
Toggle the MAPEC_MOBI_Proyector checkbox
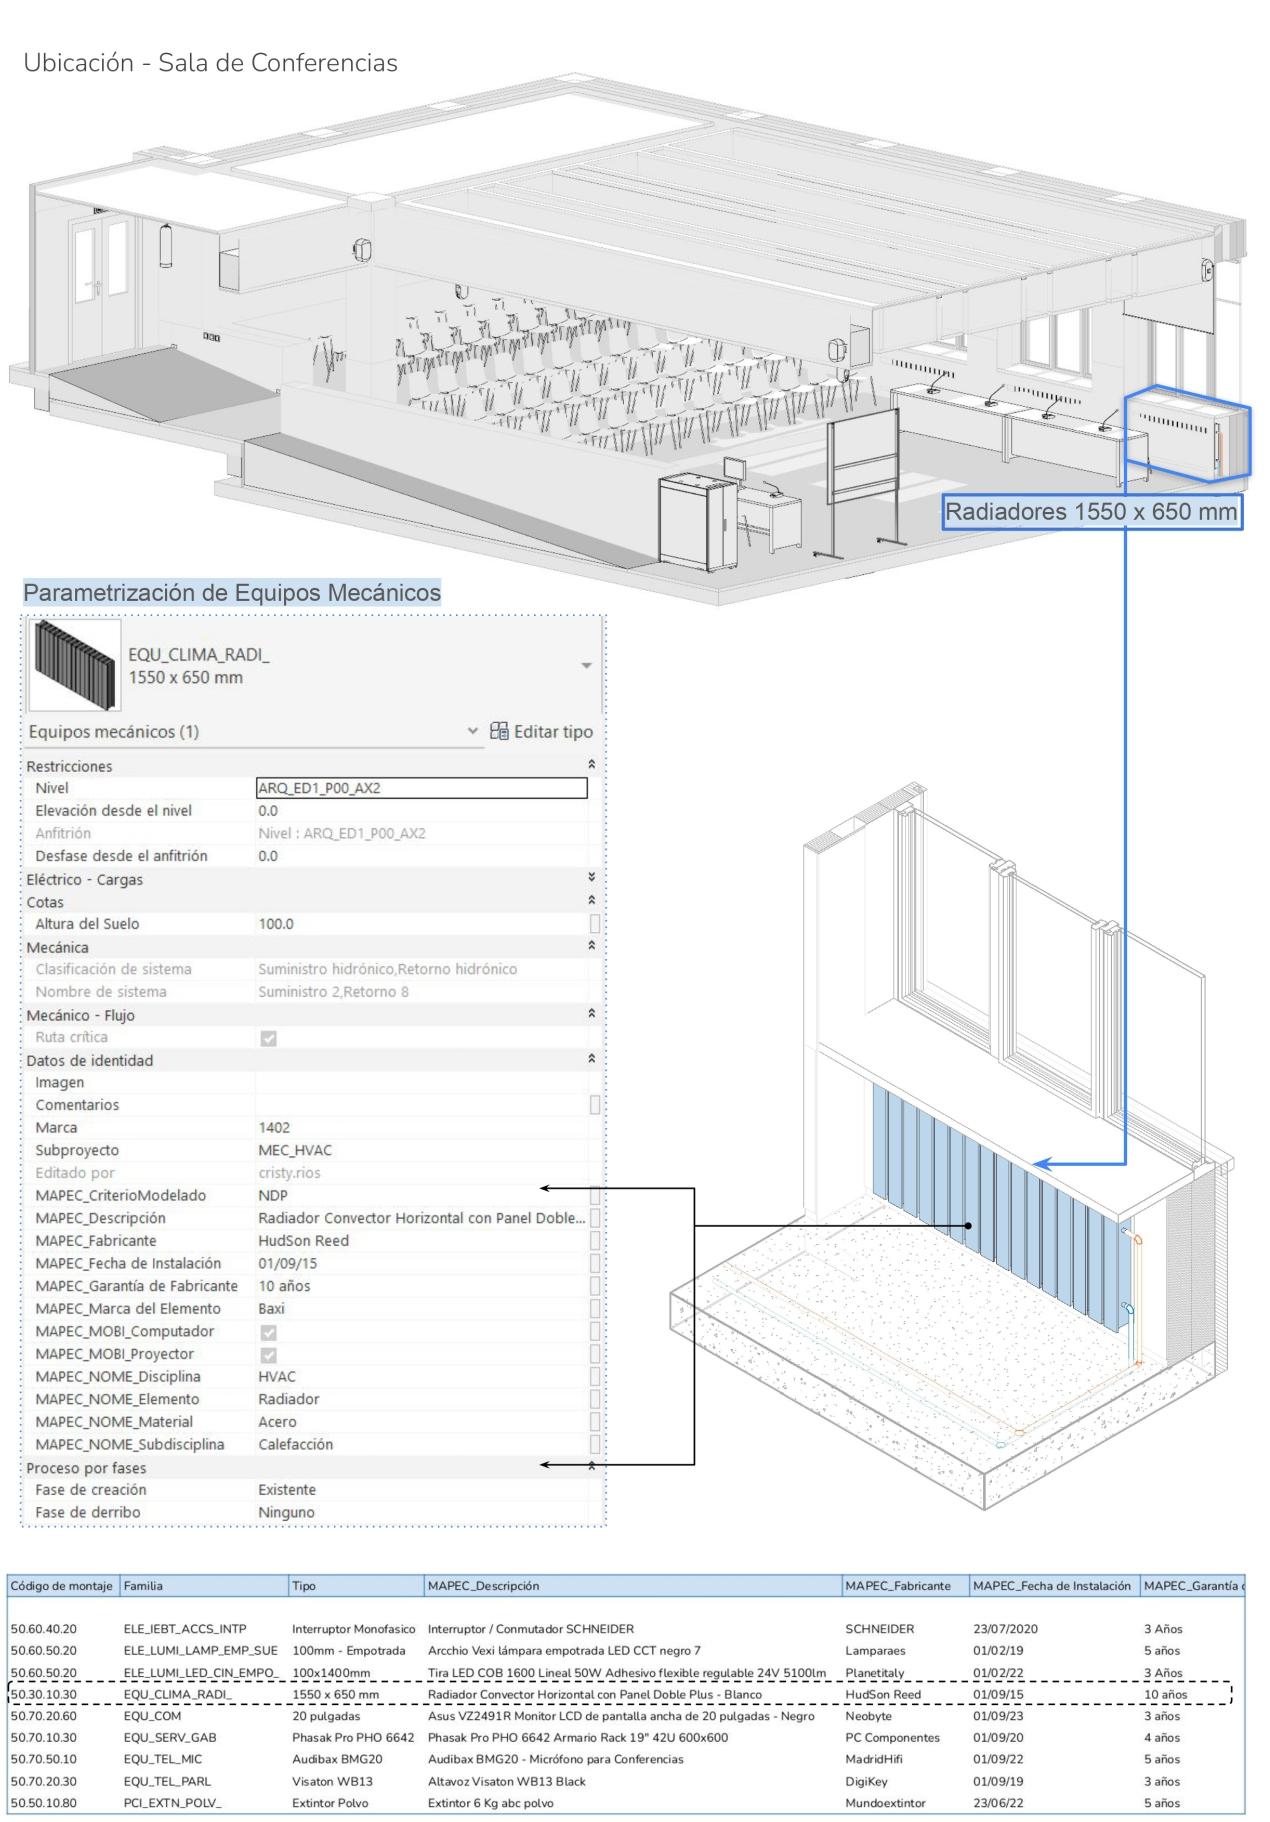268,1355
